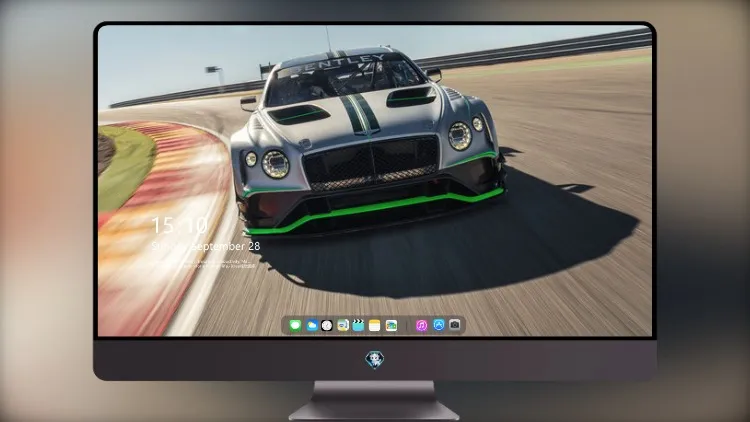Launch the Preview app icon in dock

pyautogui.click(x=343, y=325)
